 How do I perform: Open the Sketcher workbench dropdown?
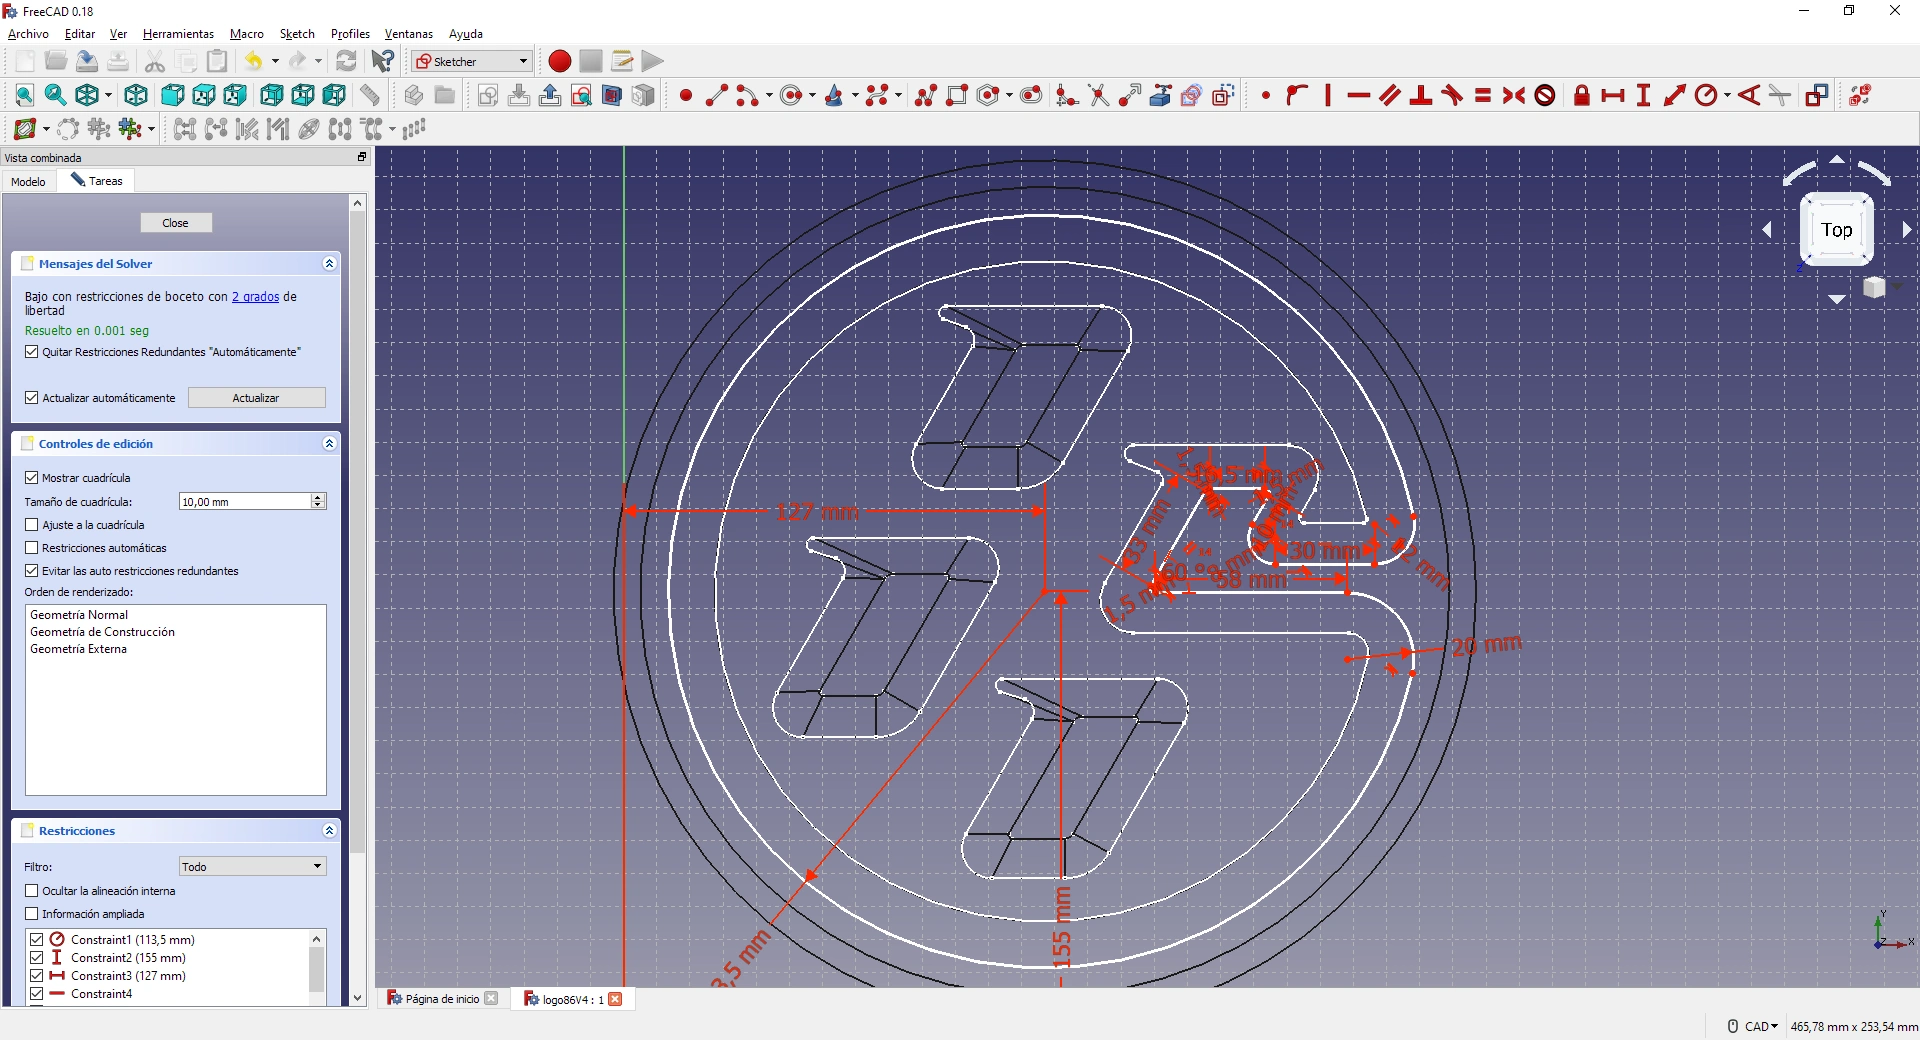point(471,61)
